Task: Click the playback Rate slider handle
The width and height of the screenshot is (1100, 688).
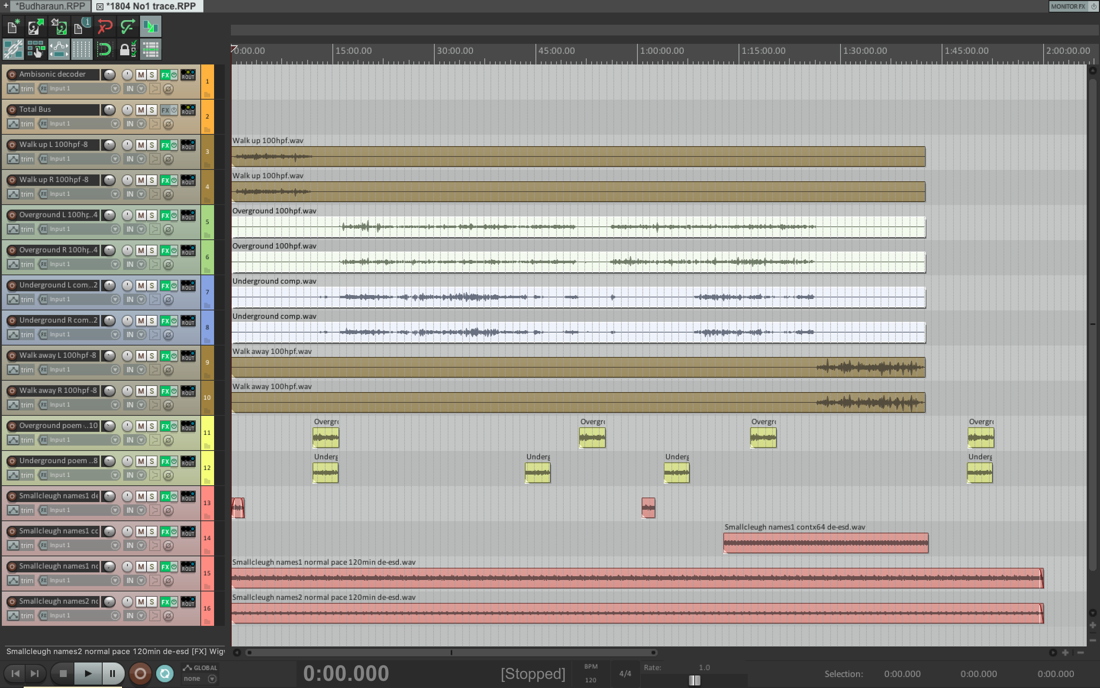Action: coord(694,680)
